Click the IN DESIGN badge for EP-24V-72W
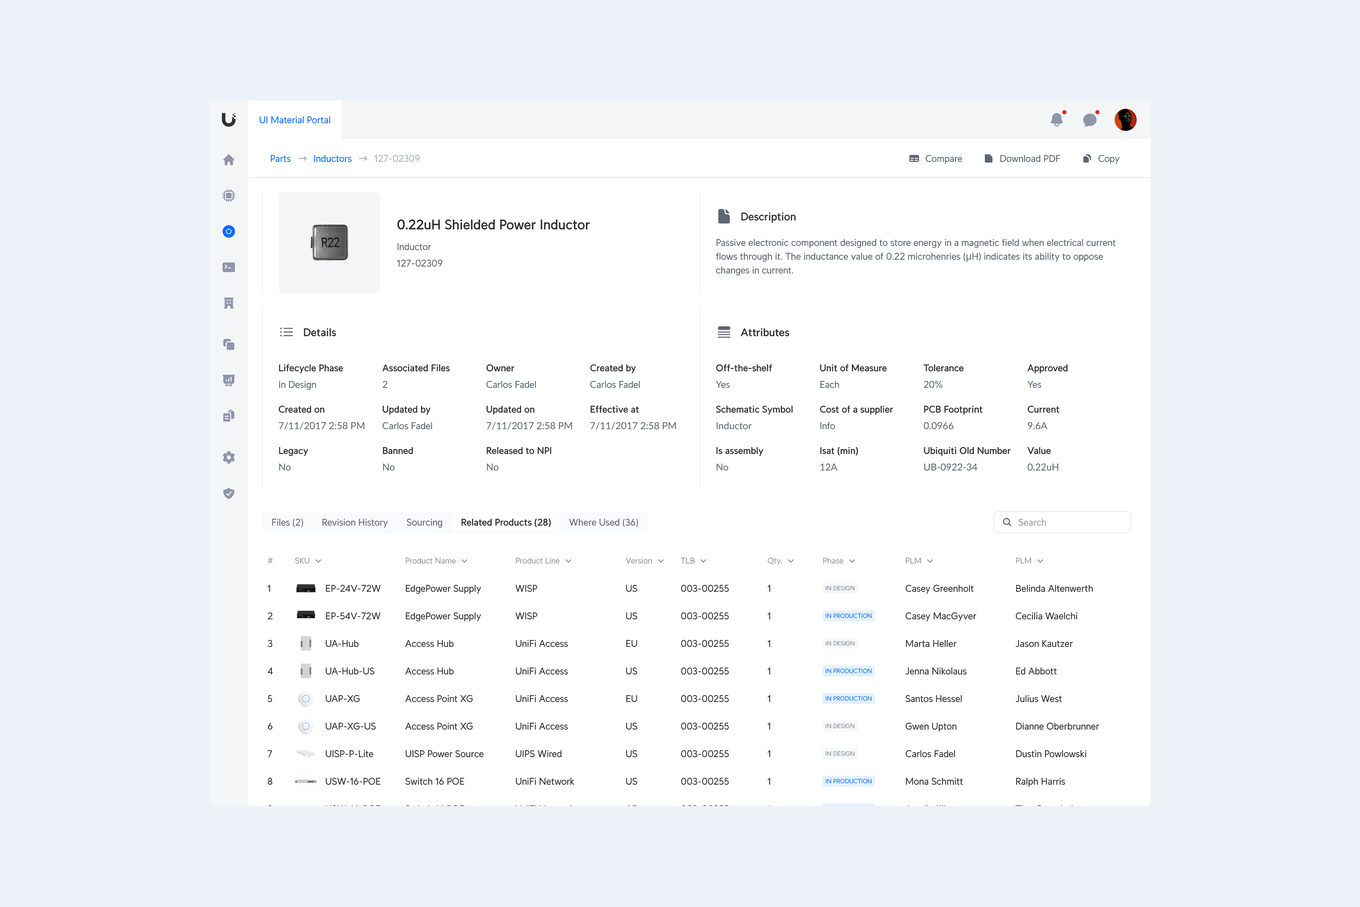Image resolution: width=1360 pixels, height=907 pixels. pos(840,588)
